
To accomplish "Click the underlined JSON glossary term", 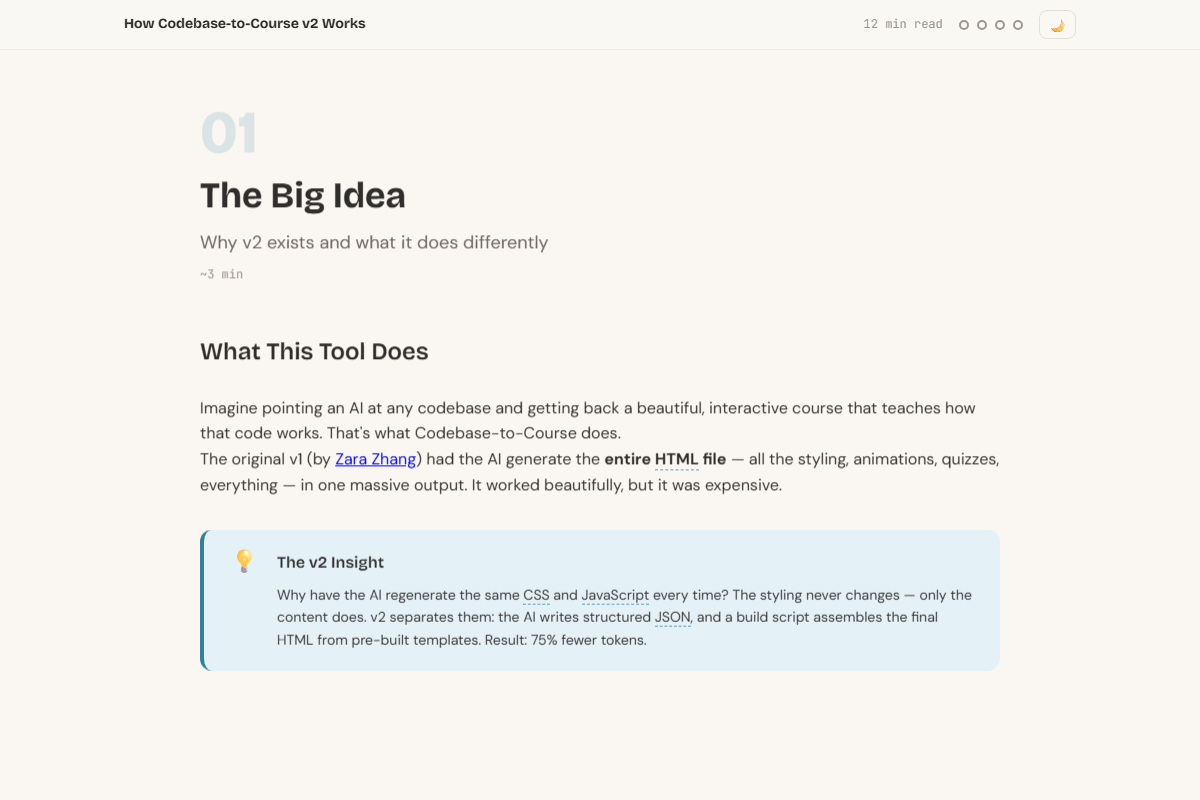I will pos(673,617).
